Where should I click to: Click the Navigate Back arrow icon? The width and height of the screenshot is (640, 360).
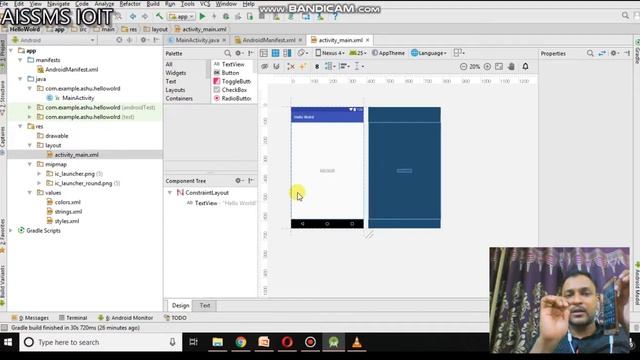133,16
